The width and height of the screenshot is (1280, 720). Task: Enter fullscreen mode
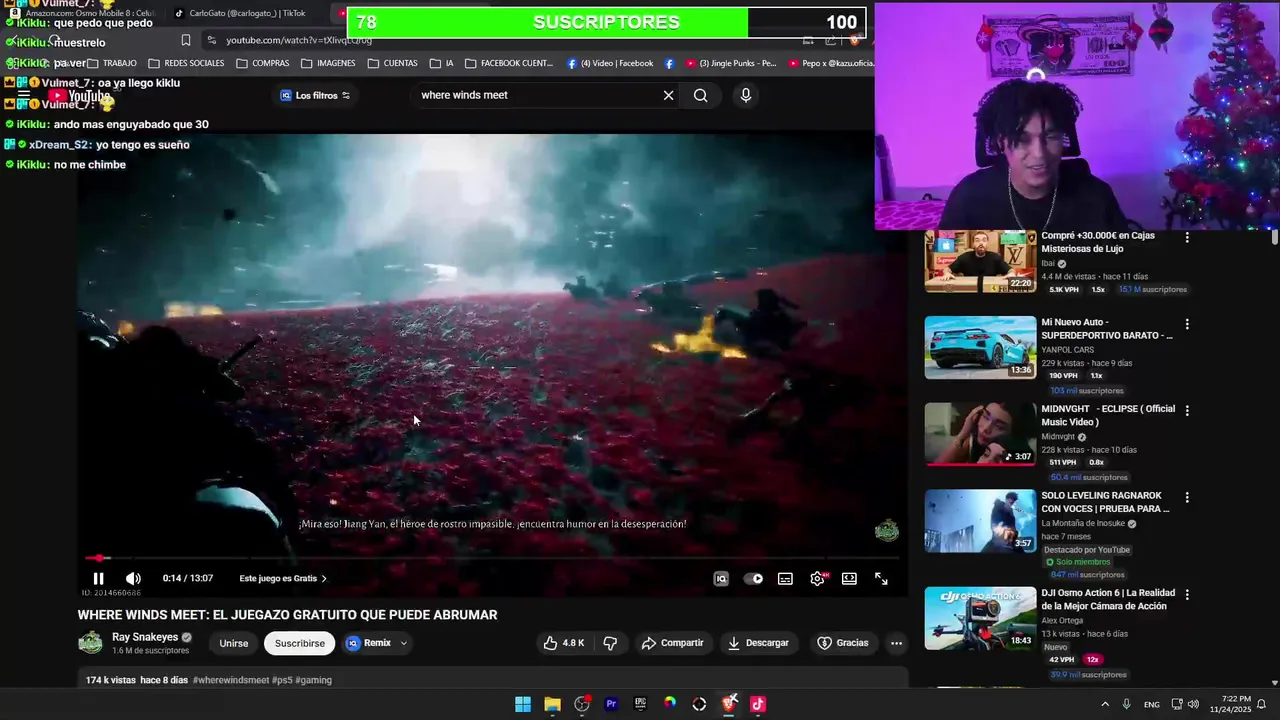coord(881,578)
